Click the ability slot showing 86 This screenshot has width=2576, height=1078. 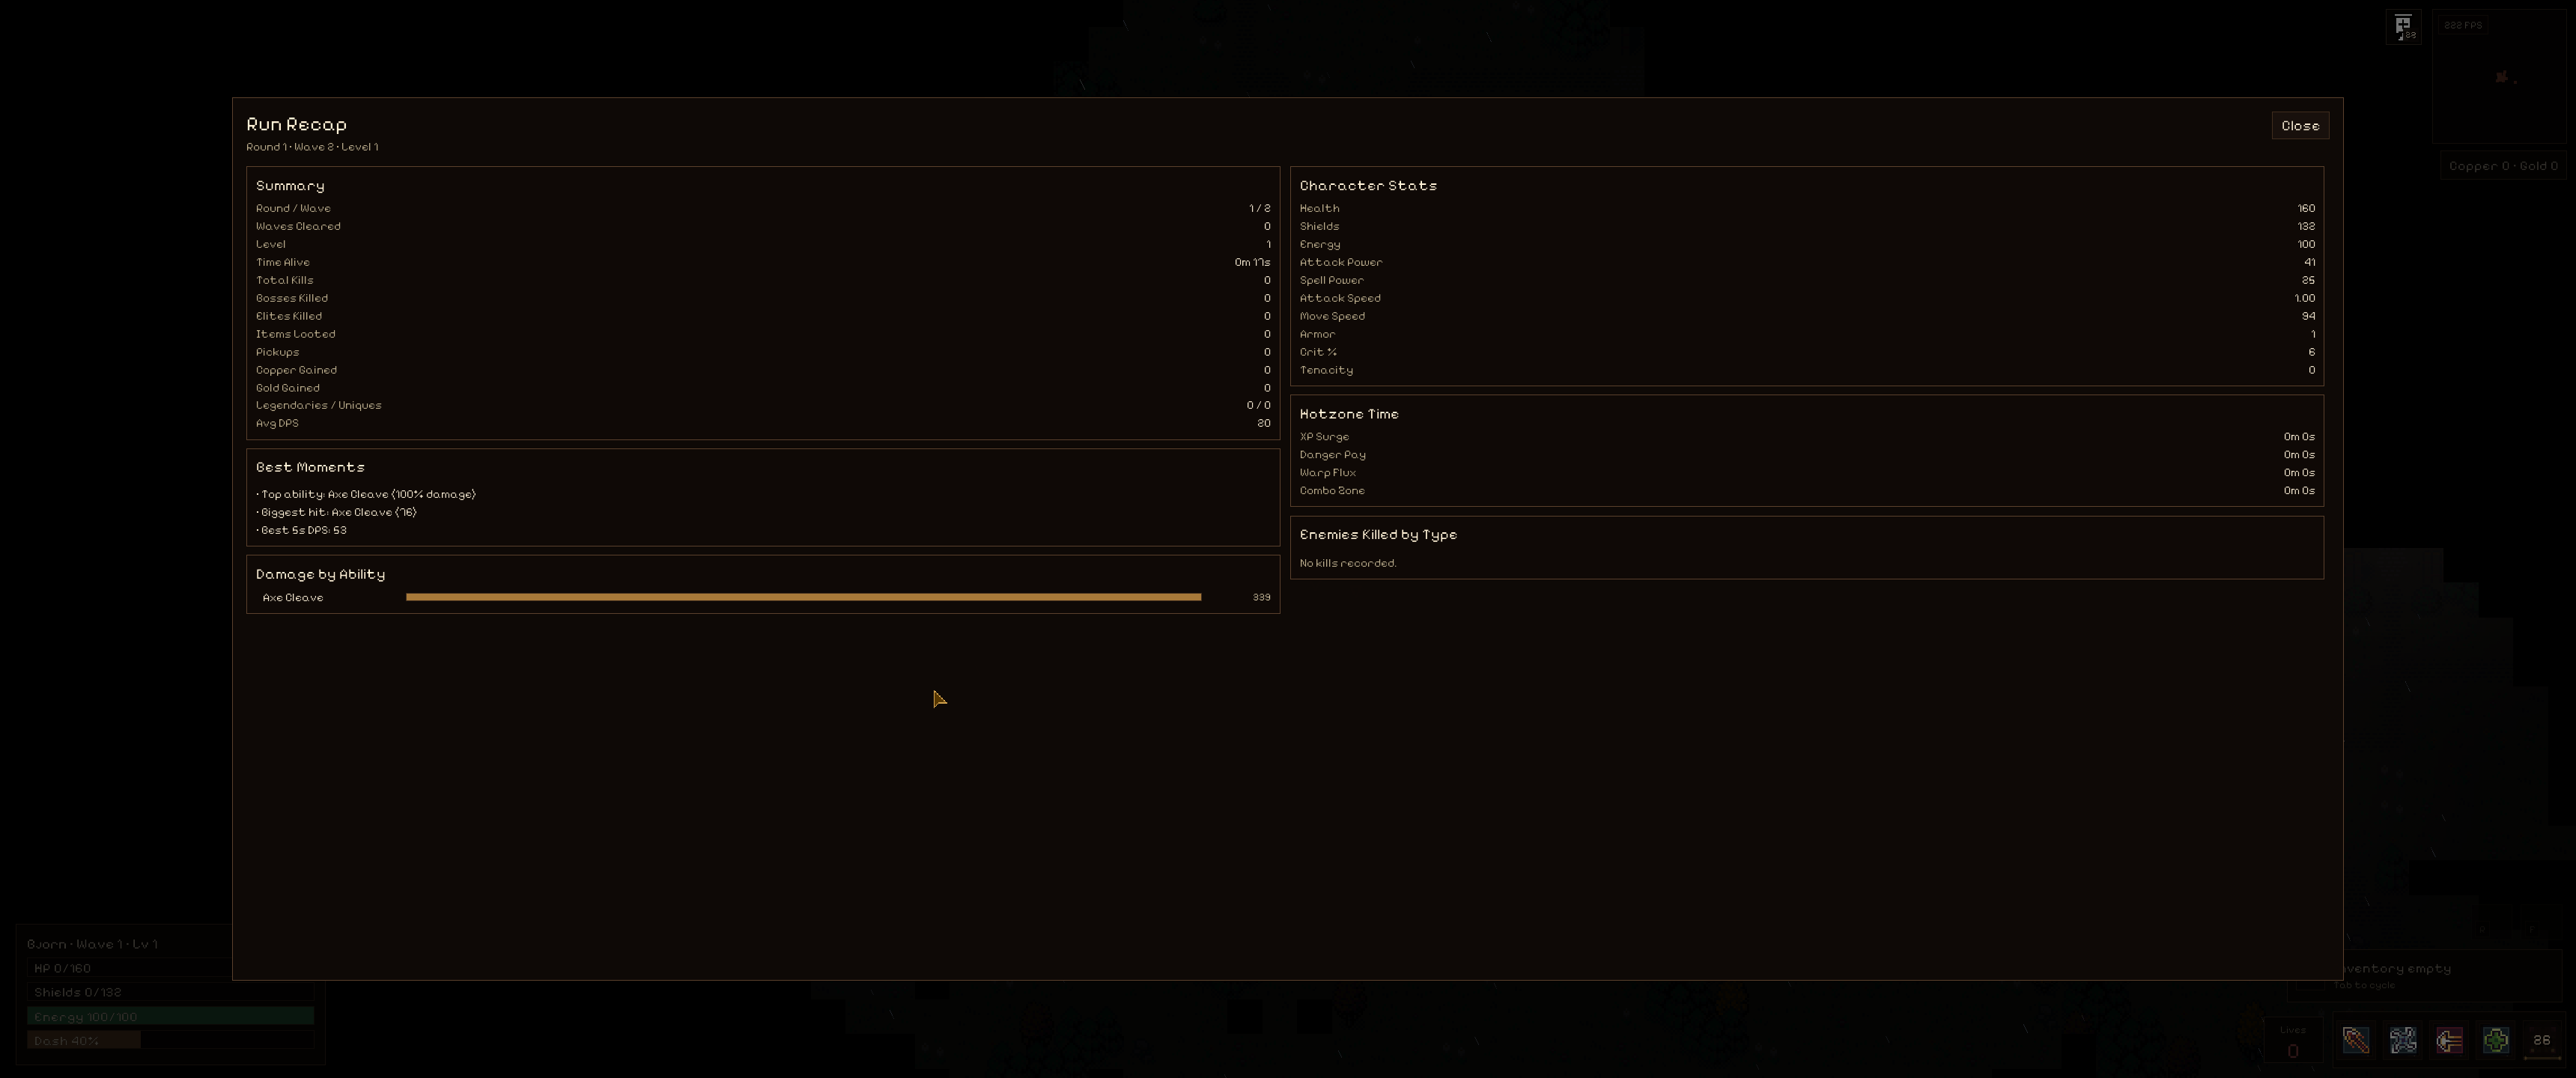pyautogui.click(x=2541, y=1040)
